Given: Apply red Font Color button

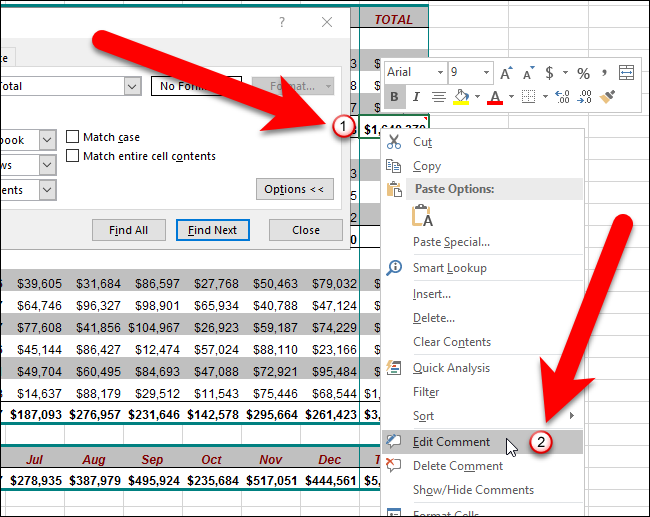Looking at the screenshot, I should [495, 97].
